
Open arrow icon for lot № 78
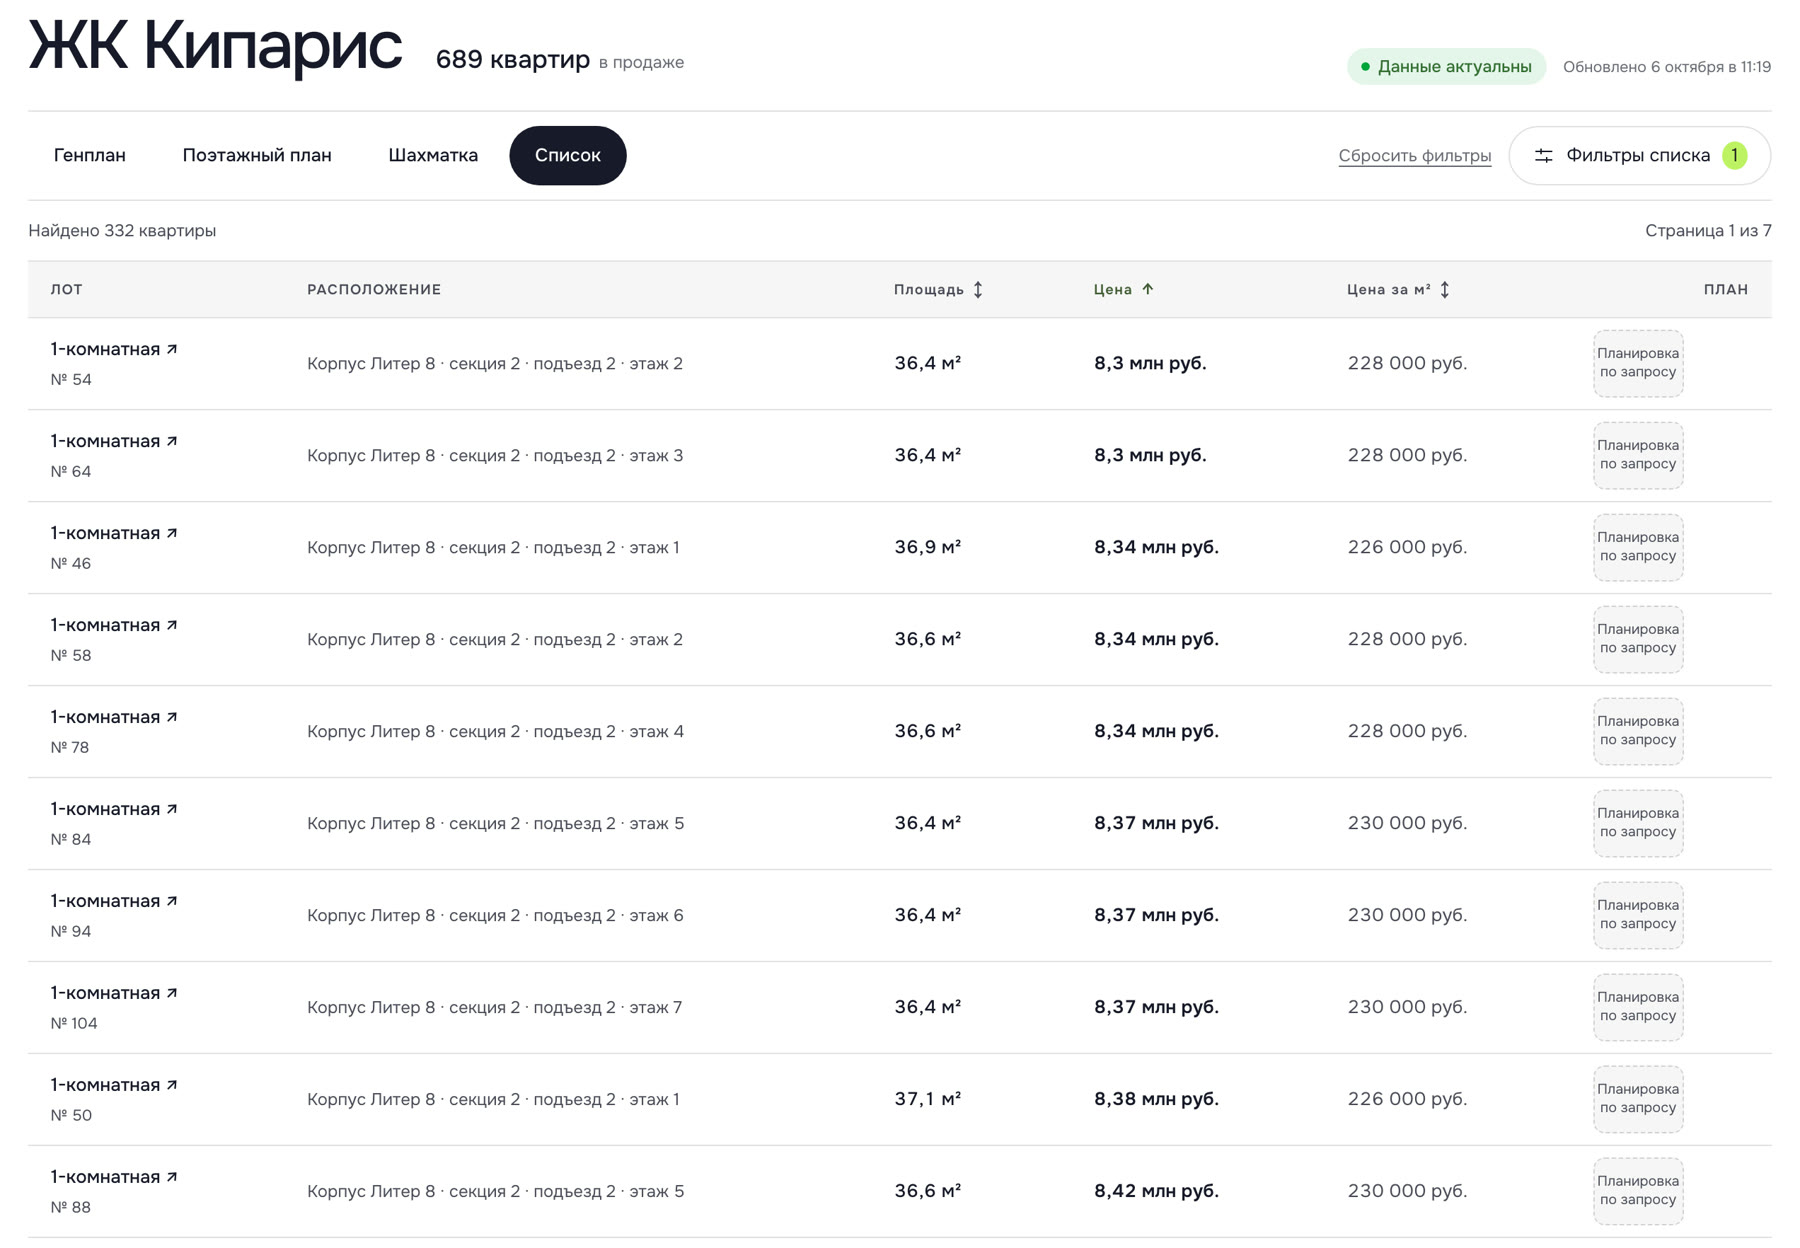(x=172, y=717)
